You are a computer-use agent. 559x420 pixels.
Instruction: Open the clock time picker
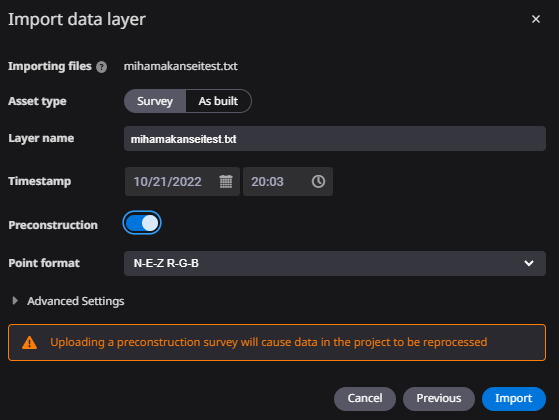coord(318,181)
